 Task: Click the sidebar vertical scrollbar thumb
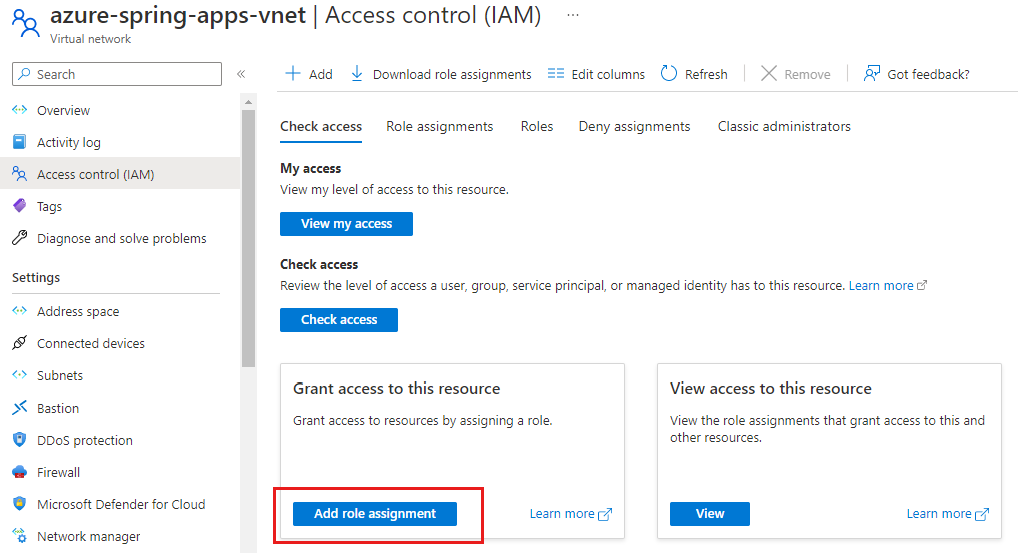click(x=248, y=238)
